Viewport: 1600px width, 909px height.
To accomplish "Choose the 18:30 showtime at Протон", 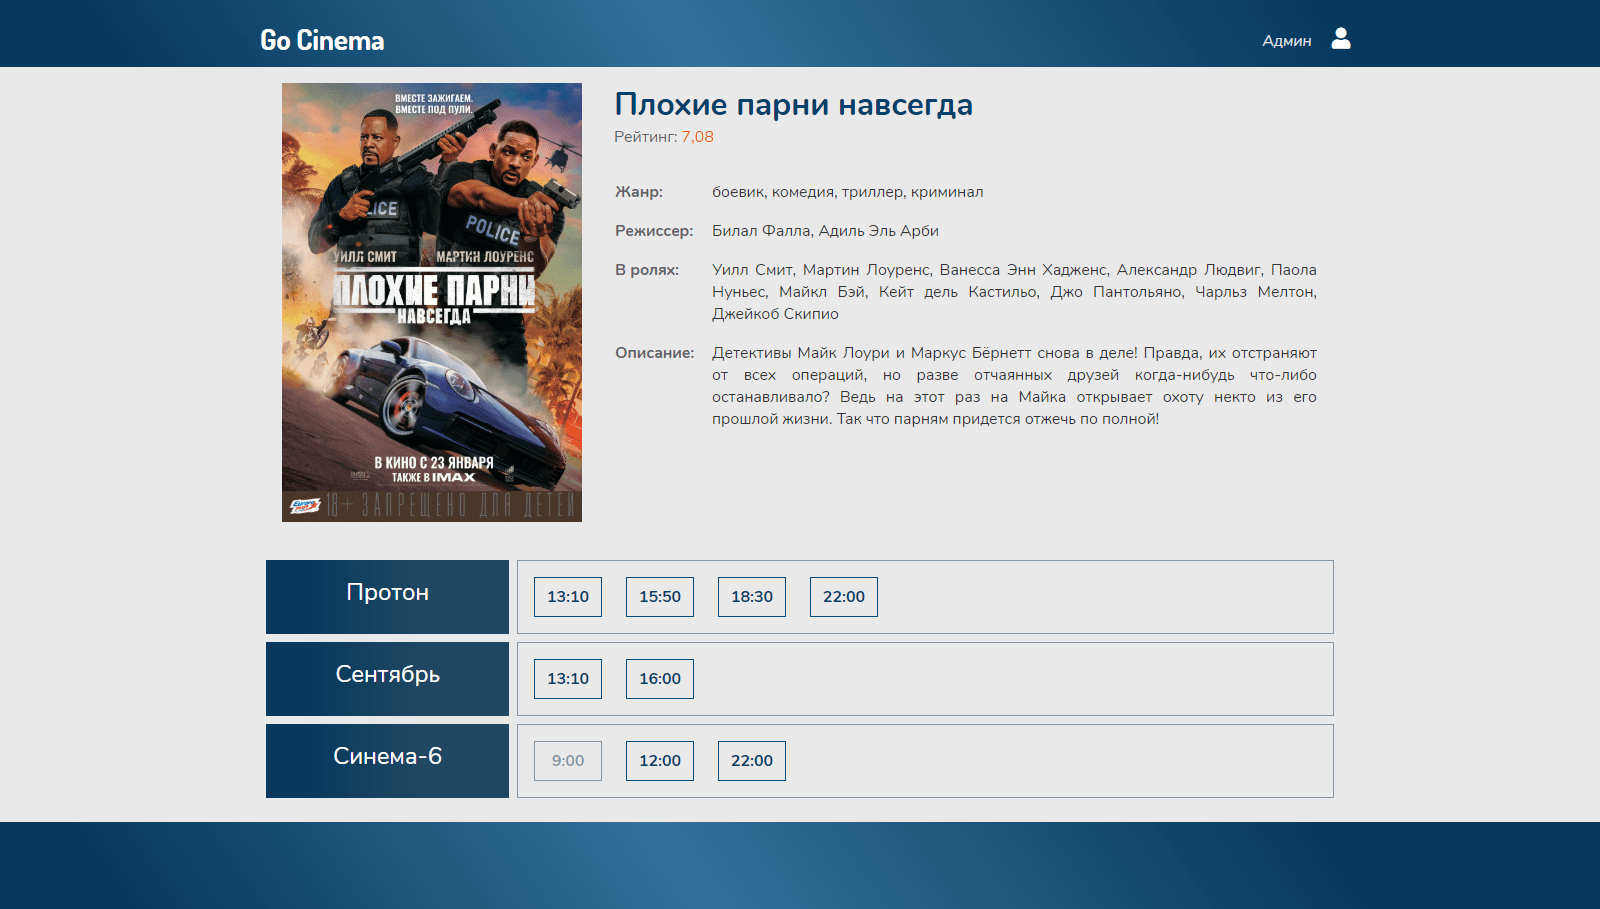I will coord(752,597).
